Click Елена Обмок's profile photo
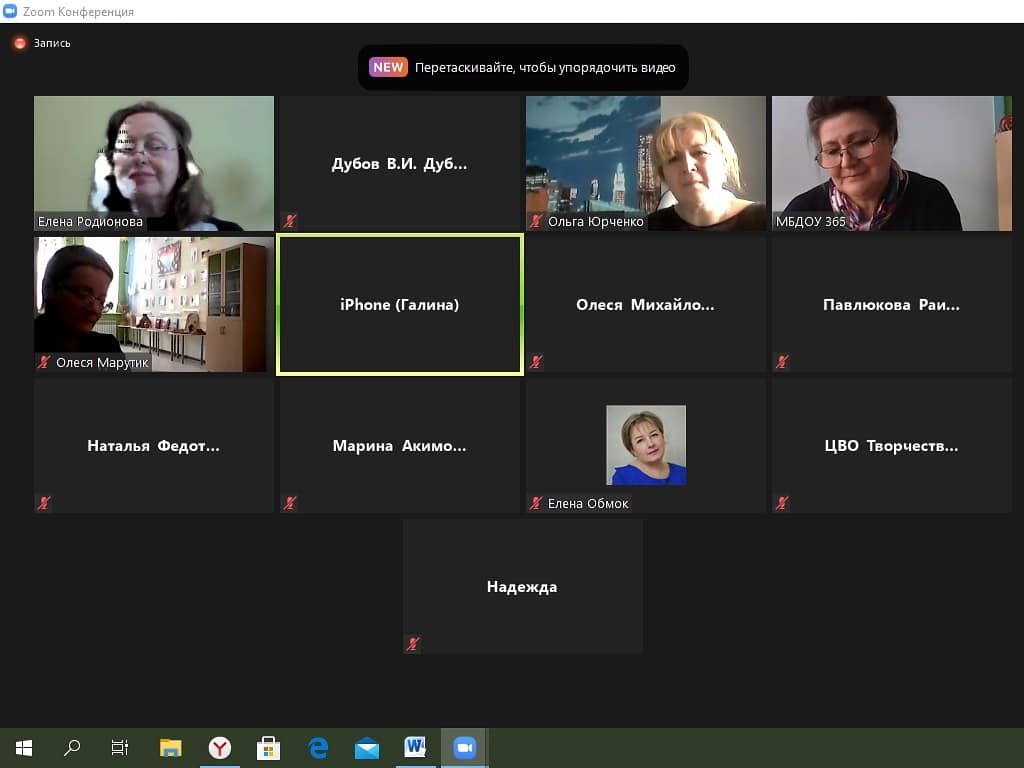Viewport: 1024px width, 768px height. [646, 445]
